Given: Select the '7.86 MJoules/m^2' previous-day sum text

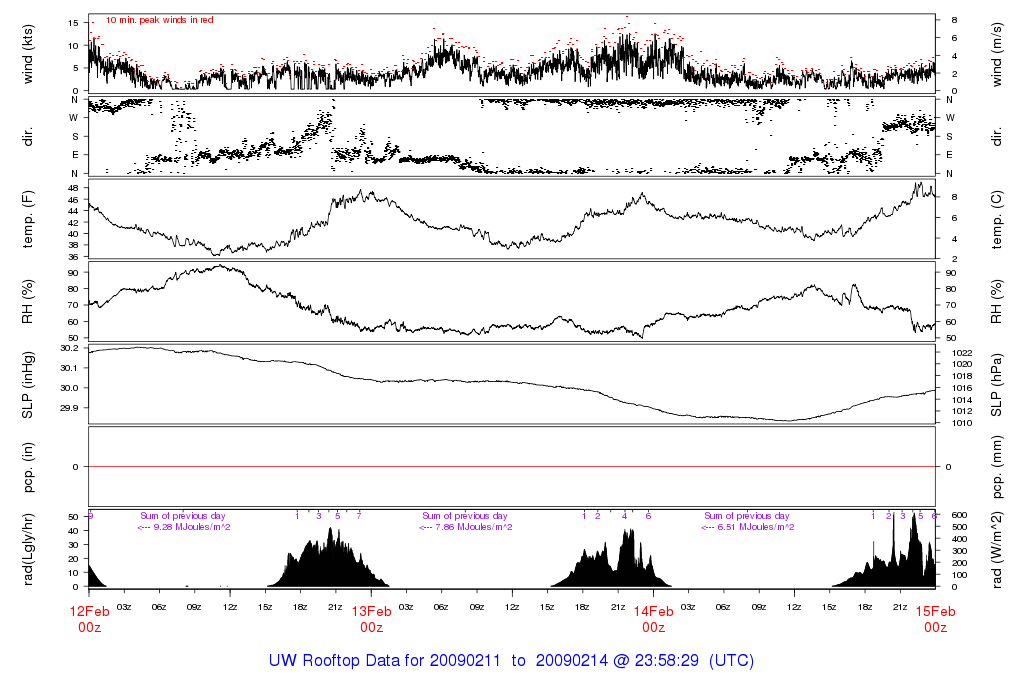Looking at the screenshot, I should 473,527.
